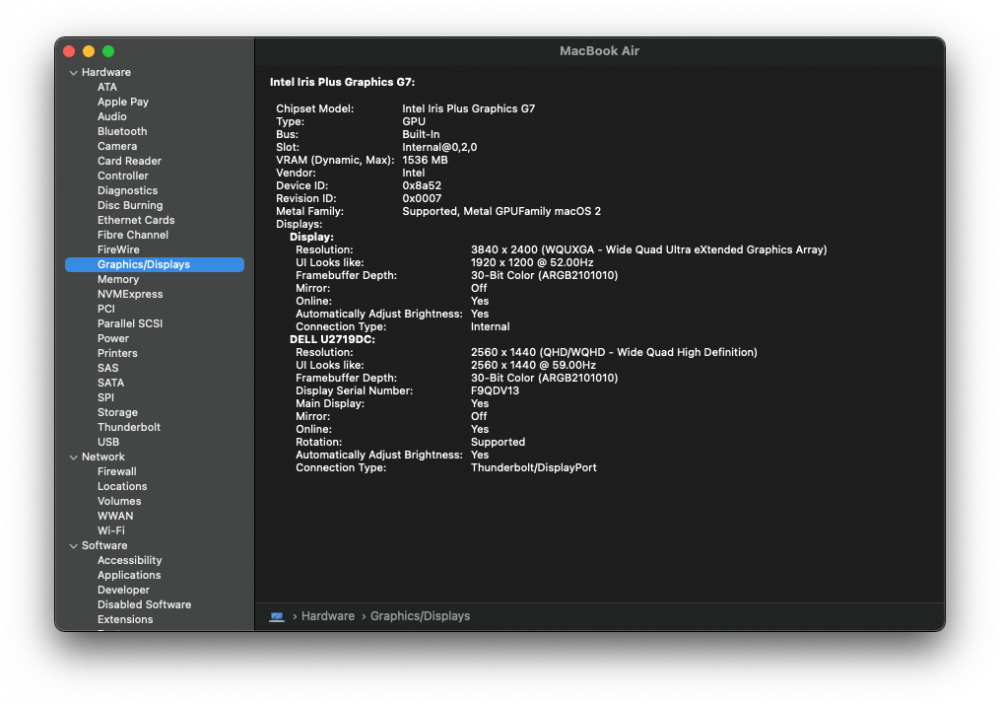Screen dimensions: 1000x704
Task: Select Camera in the sidebar
Action: pyautogui.click(x=117, y=146)
